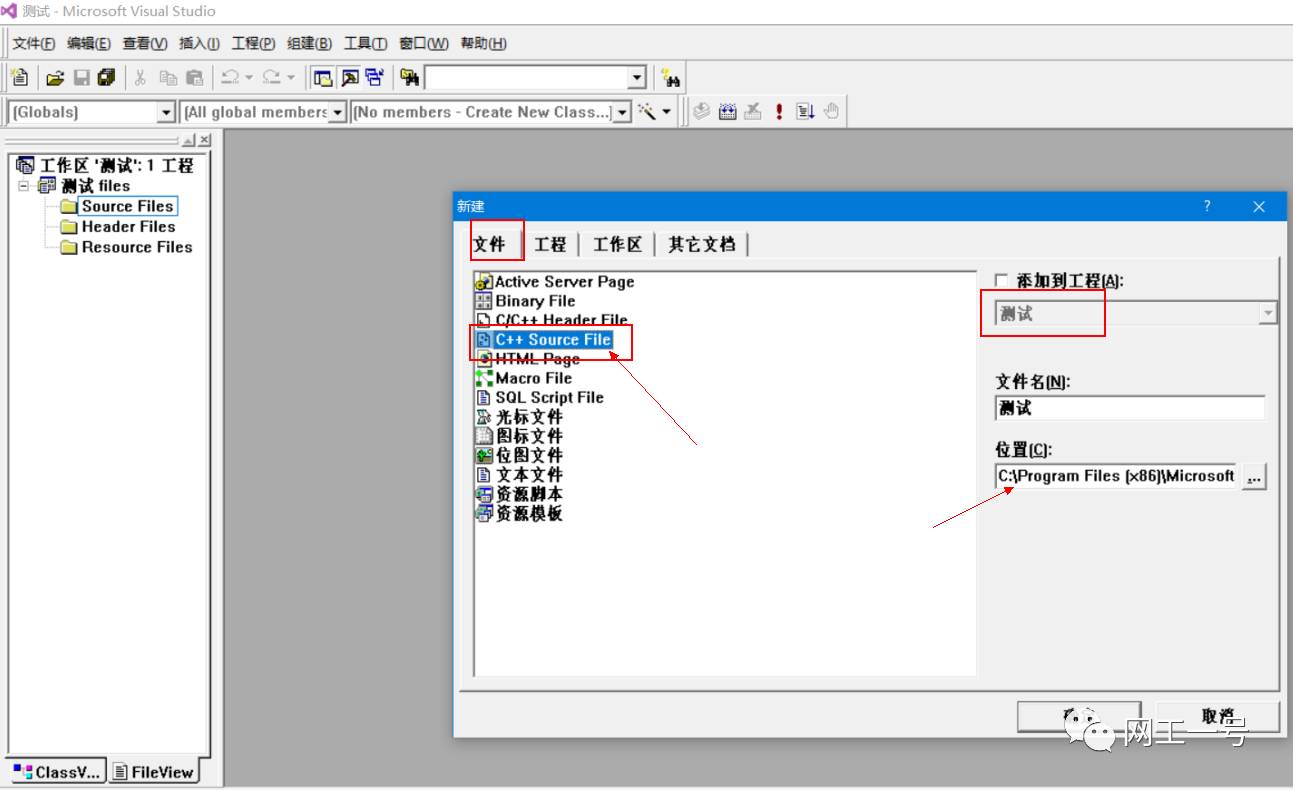Close the 新建 dialog
This screenshot has height=790, width=1293.
click(x=1259, y=206)
